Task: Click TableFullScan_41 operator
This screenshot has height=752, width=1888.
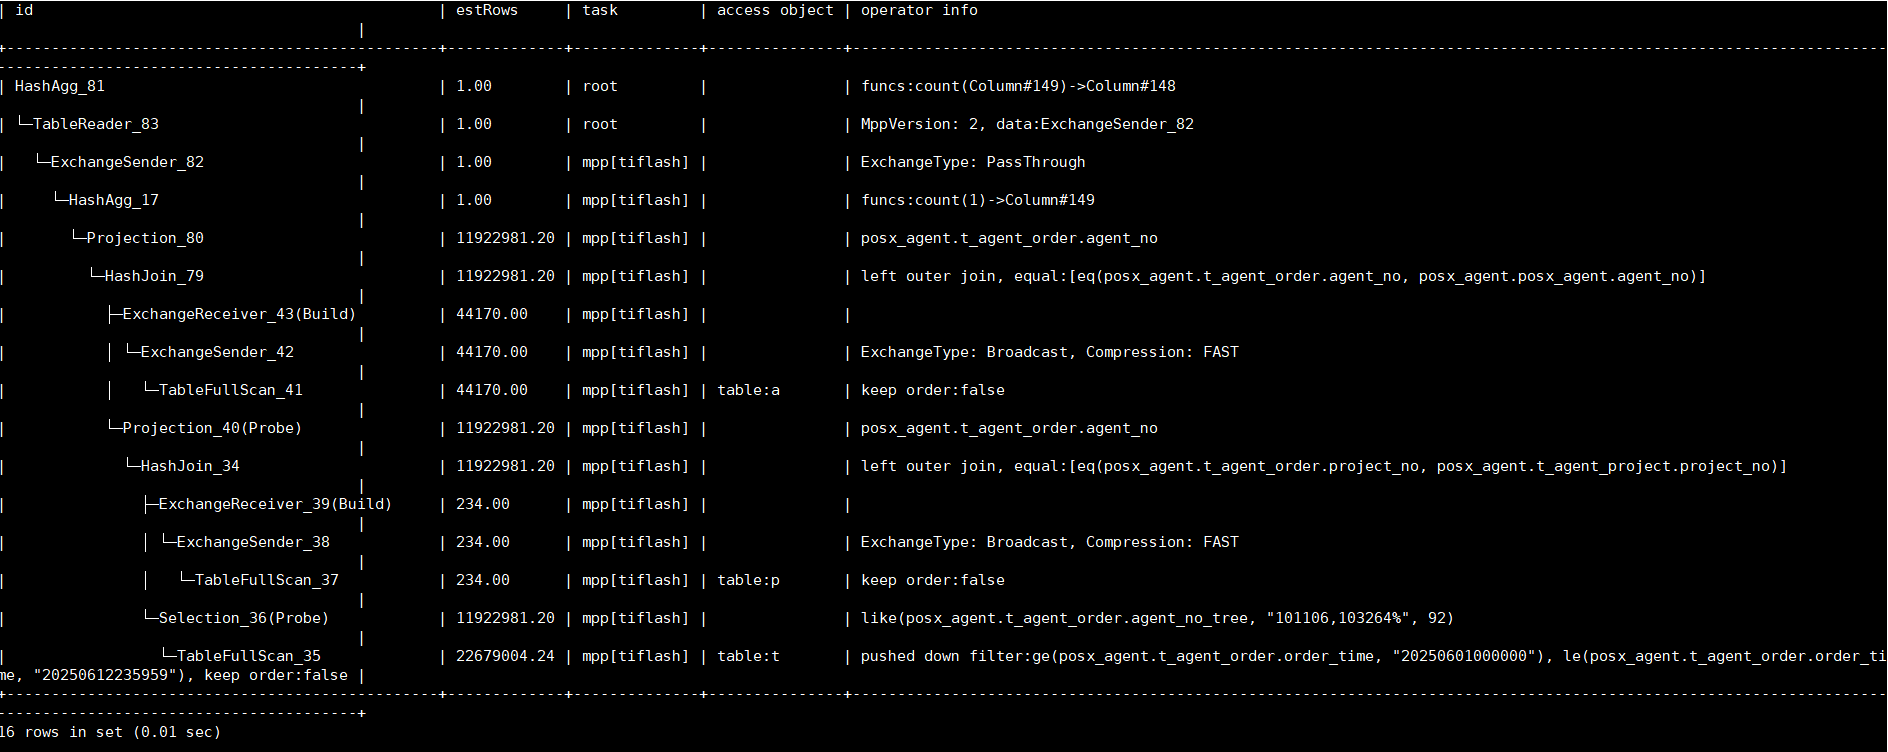Action: coord(230,390)
